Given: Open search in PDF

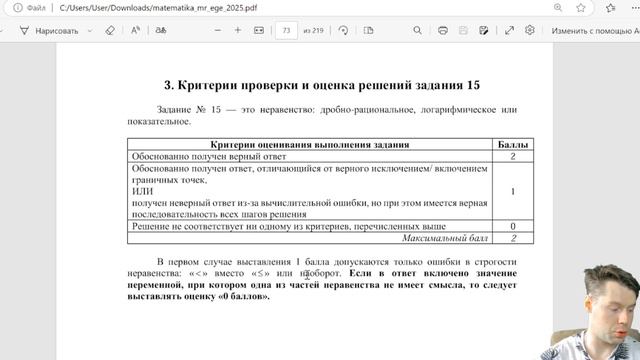Looking at the screenshot, I should point(417,31).
